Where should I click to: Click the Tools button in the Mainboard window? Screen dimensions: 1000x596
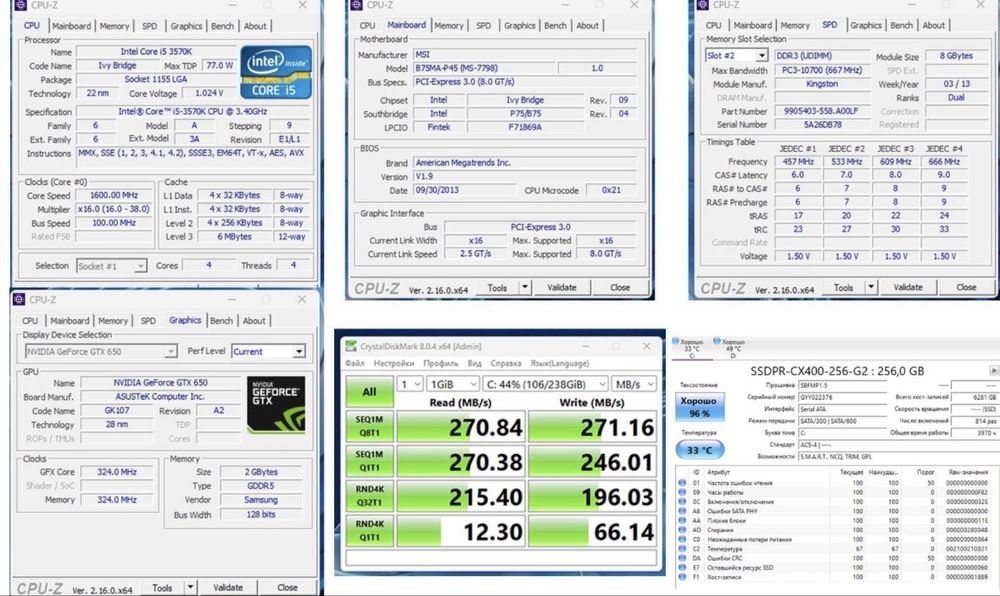[497, 287]
